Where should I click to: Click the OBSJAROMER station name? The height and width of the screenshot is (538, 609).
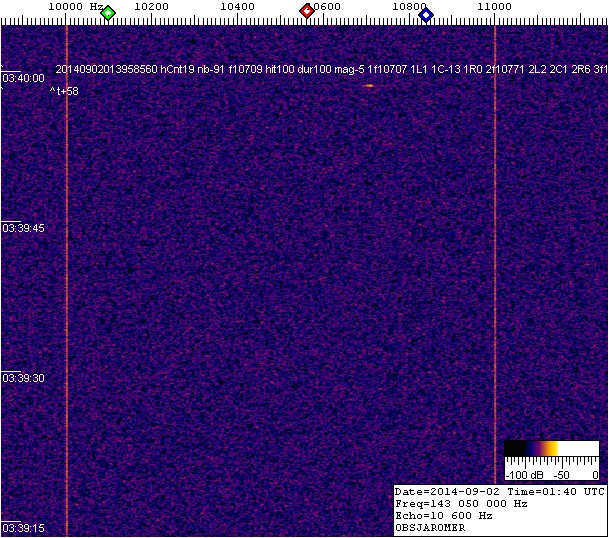point(430,528)
